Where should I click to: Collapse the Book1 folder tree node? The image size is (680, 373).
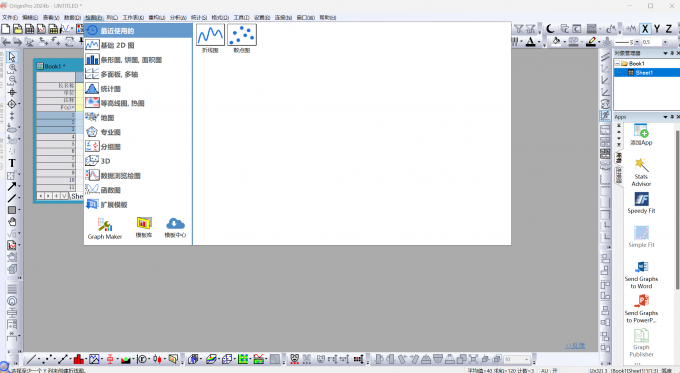[618, 63]
